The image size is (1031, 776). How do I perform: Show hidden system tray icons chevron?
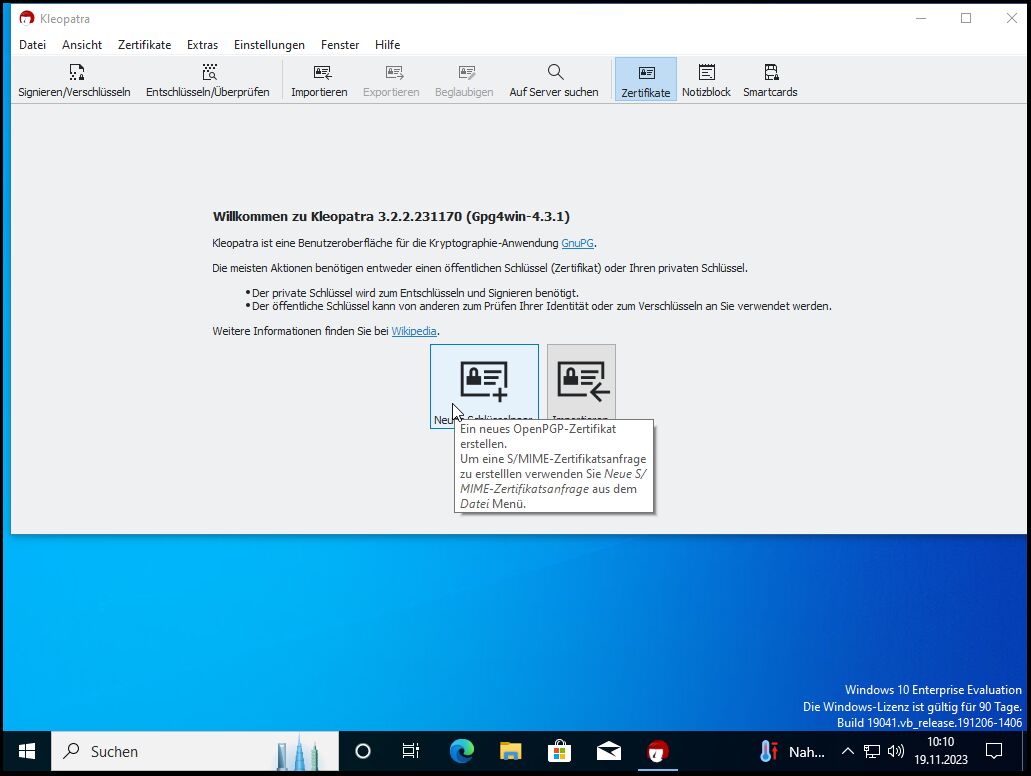pos(847,751)
